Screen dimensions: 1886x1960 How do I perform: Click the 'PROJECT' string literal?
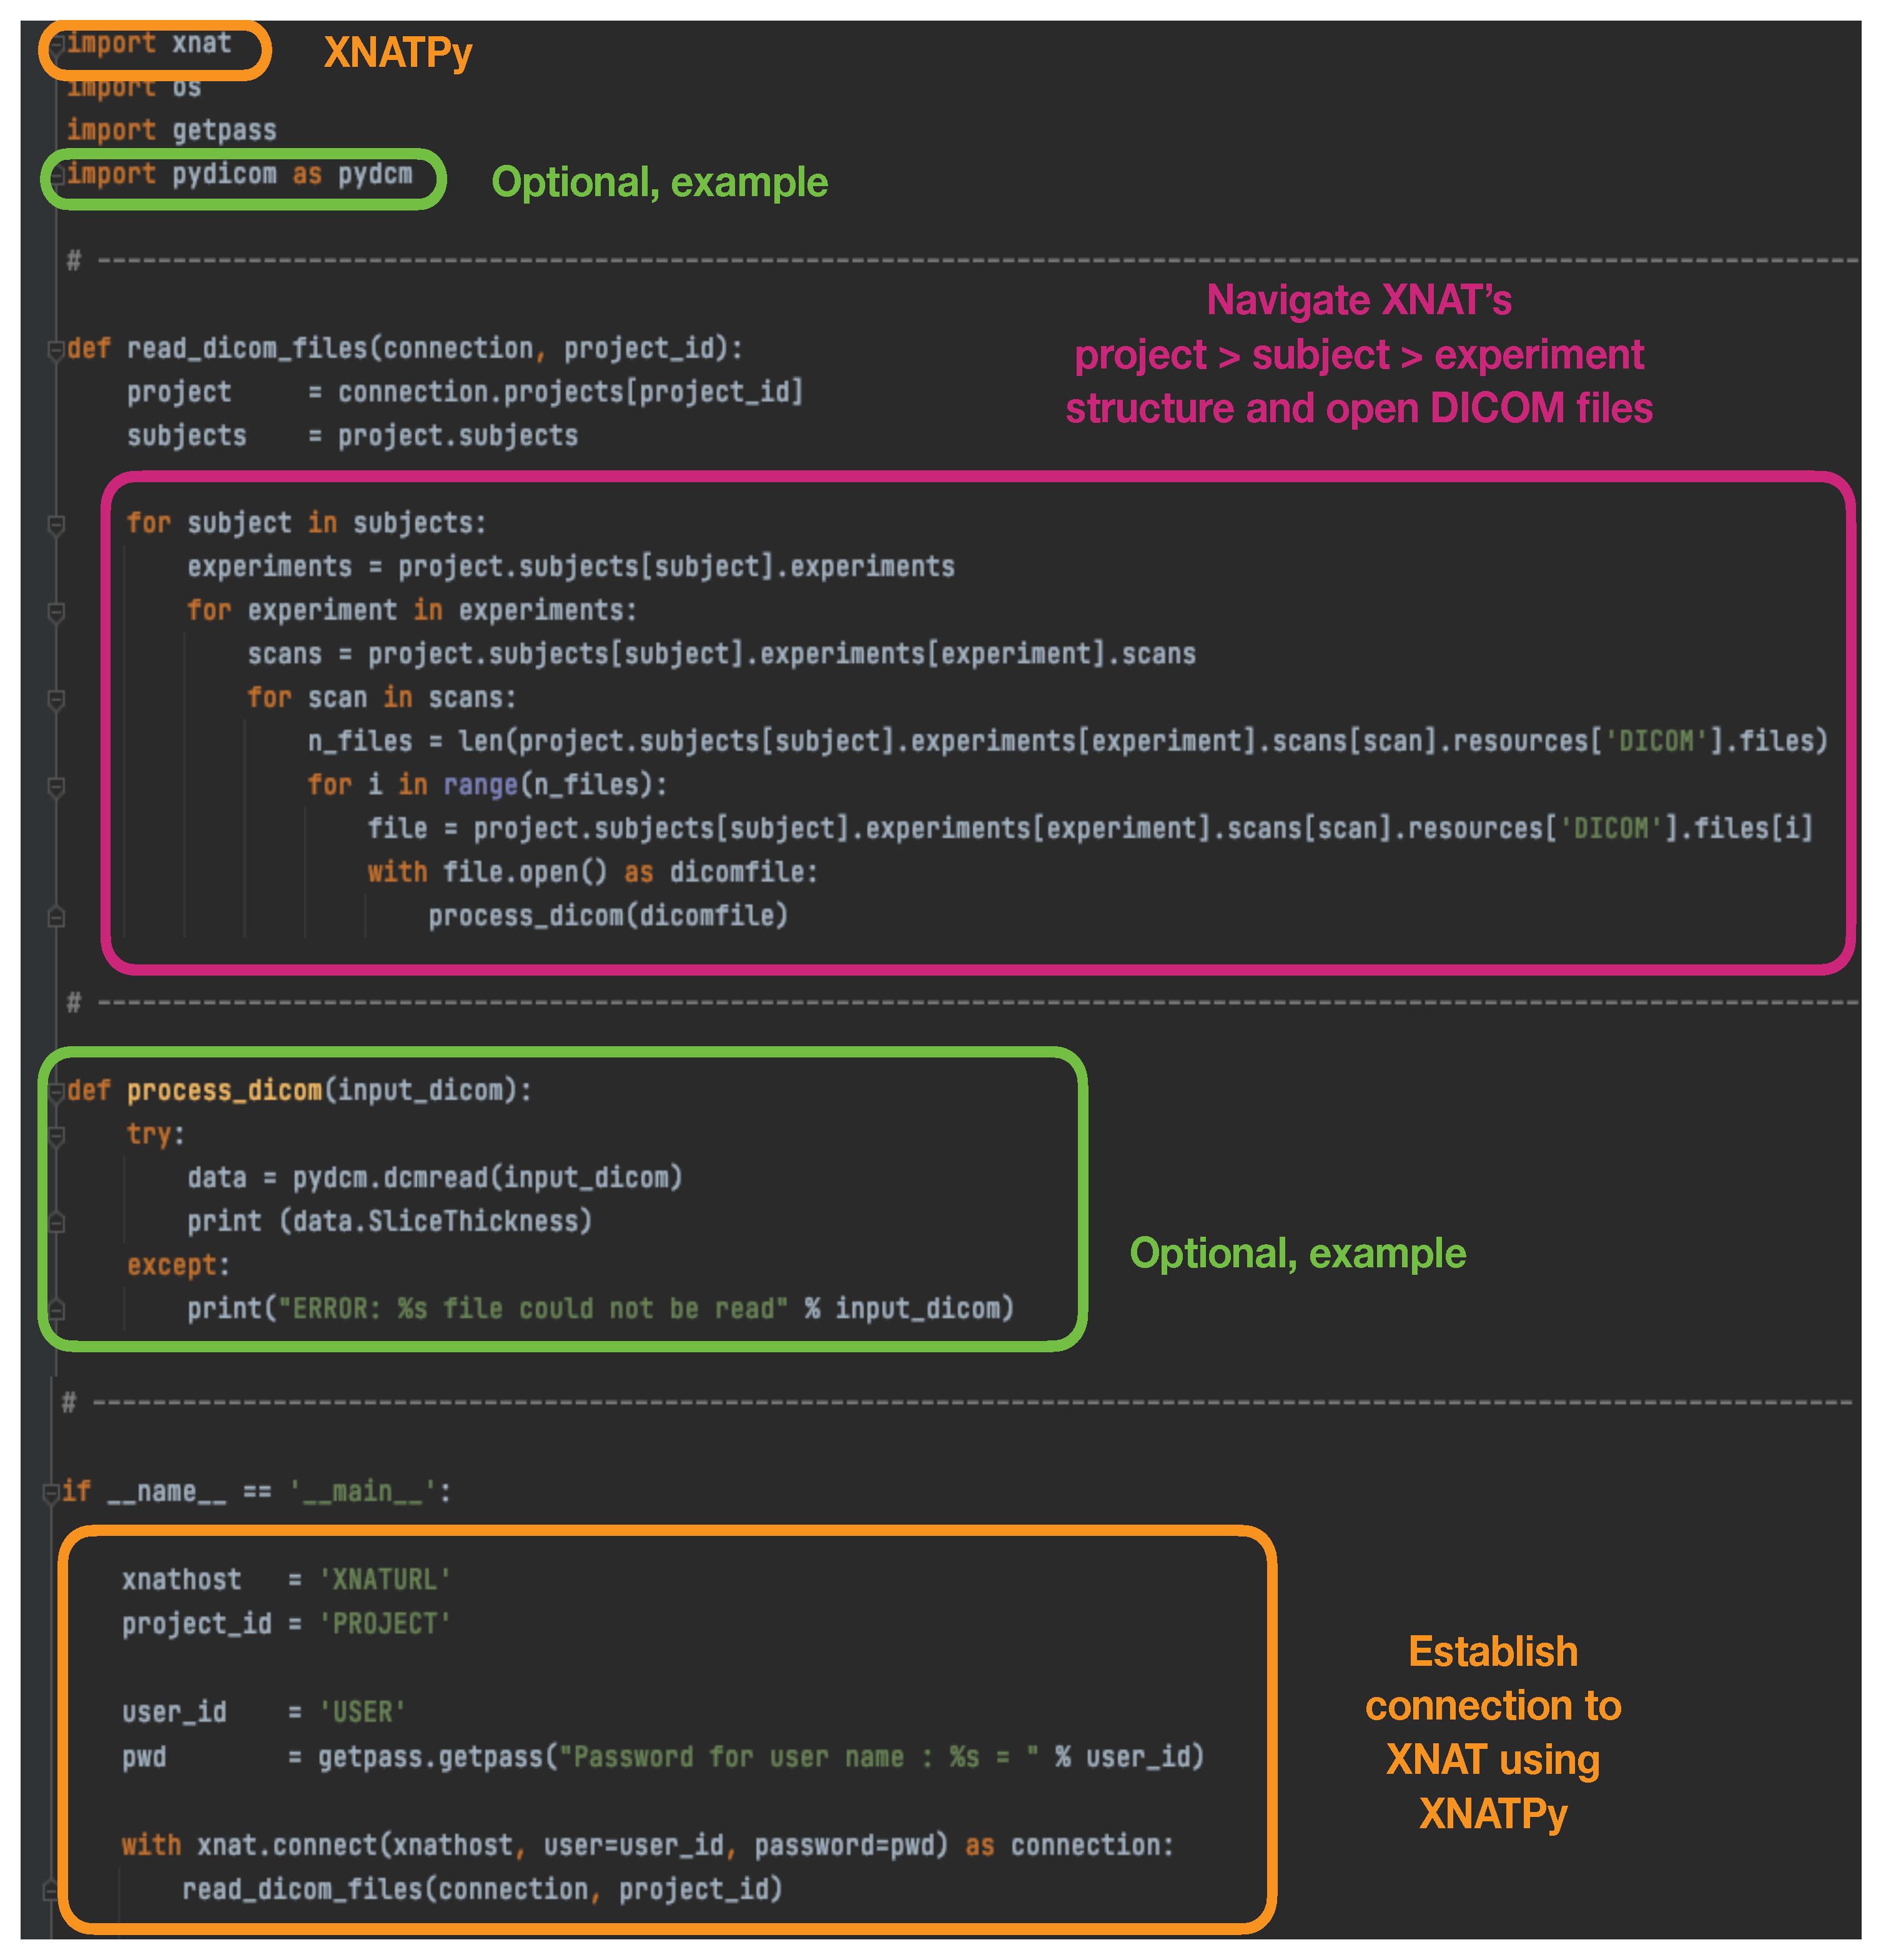point(385,1623)
